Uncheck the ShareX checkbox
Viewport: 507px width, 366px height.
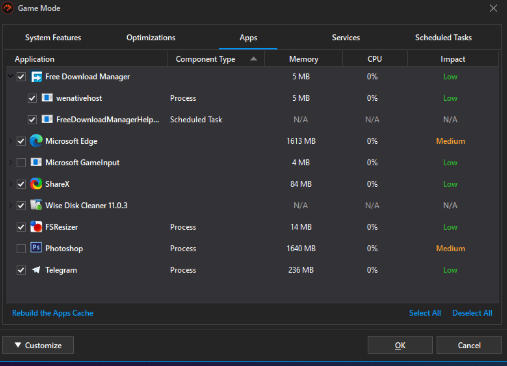pyautogui.click(x=21, y=184)
